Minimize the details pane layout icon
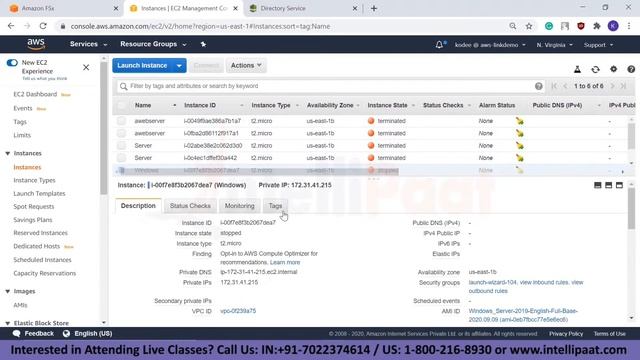The height and width of the screenshot is (360, 640). pyautogui.click(x=598, y=185)
